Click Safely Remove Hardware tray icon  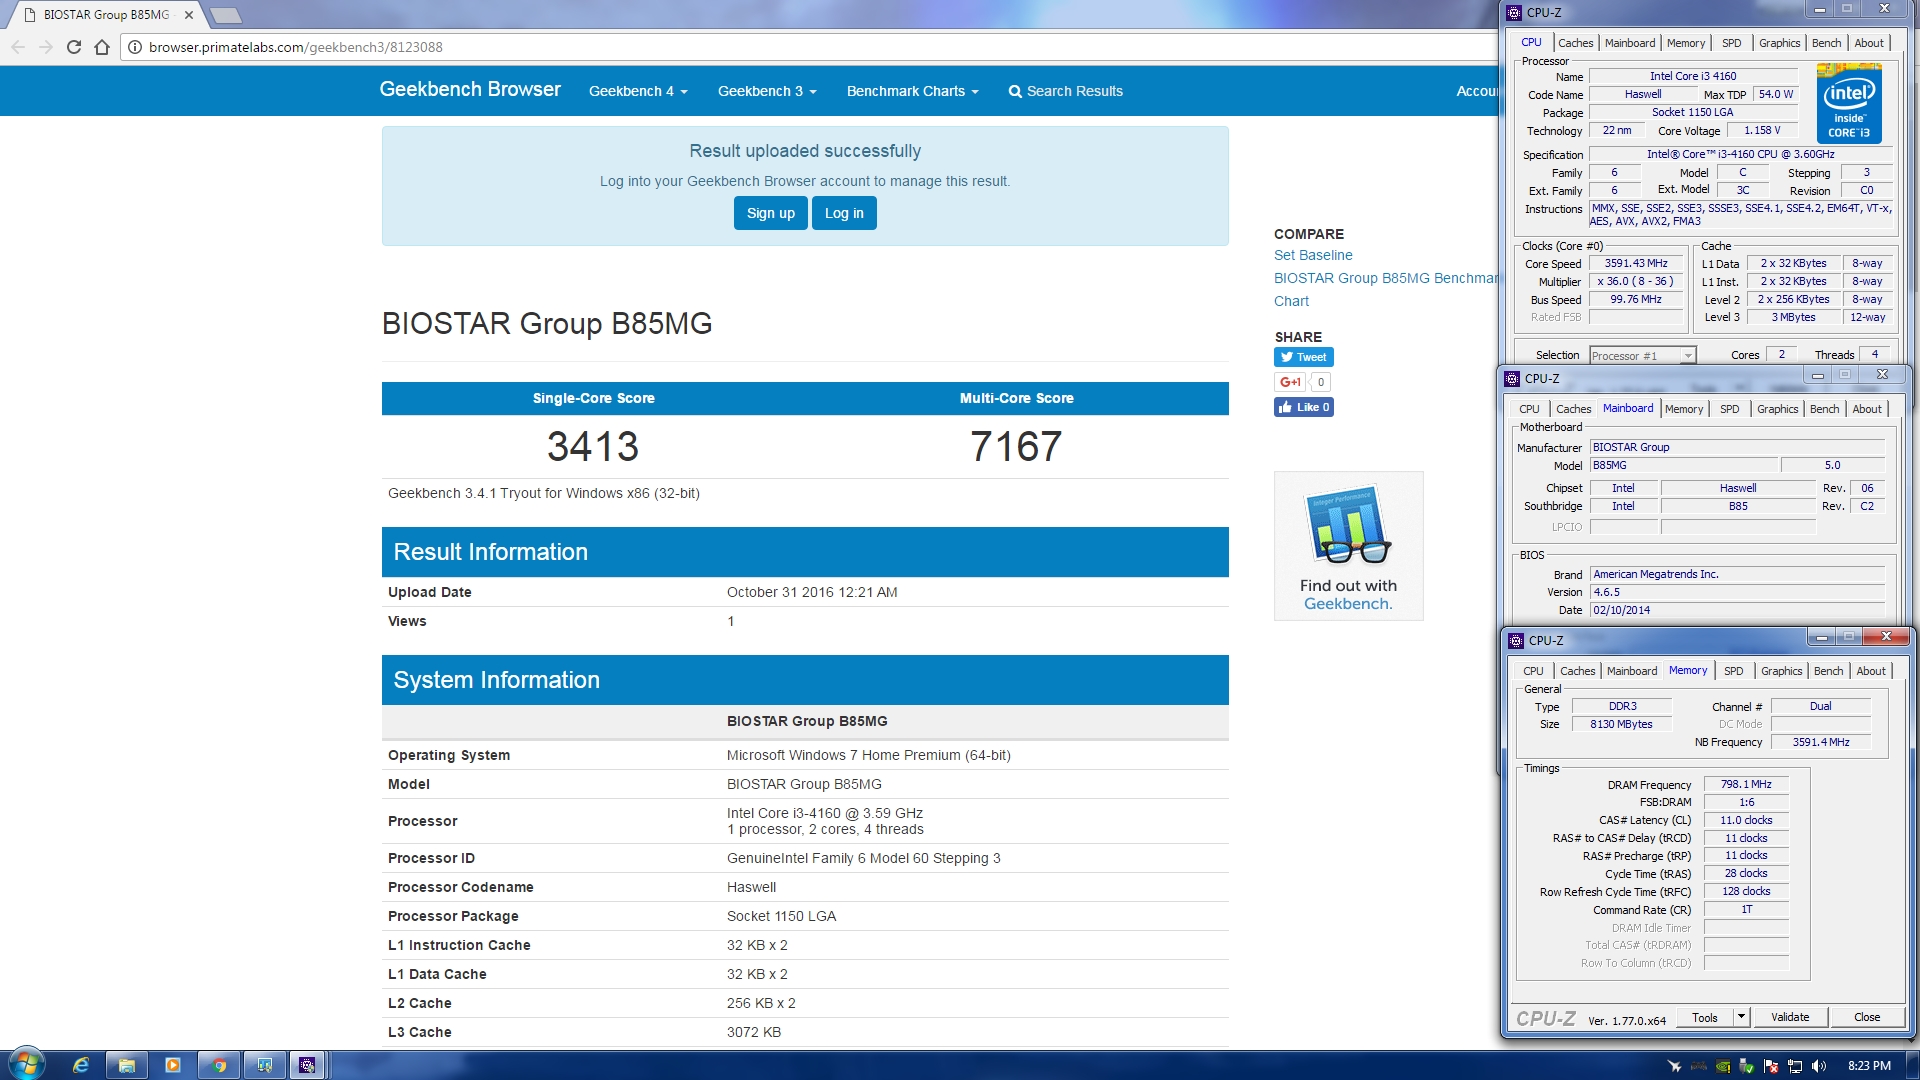click(x=1747, y=1066)
